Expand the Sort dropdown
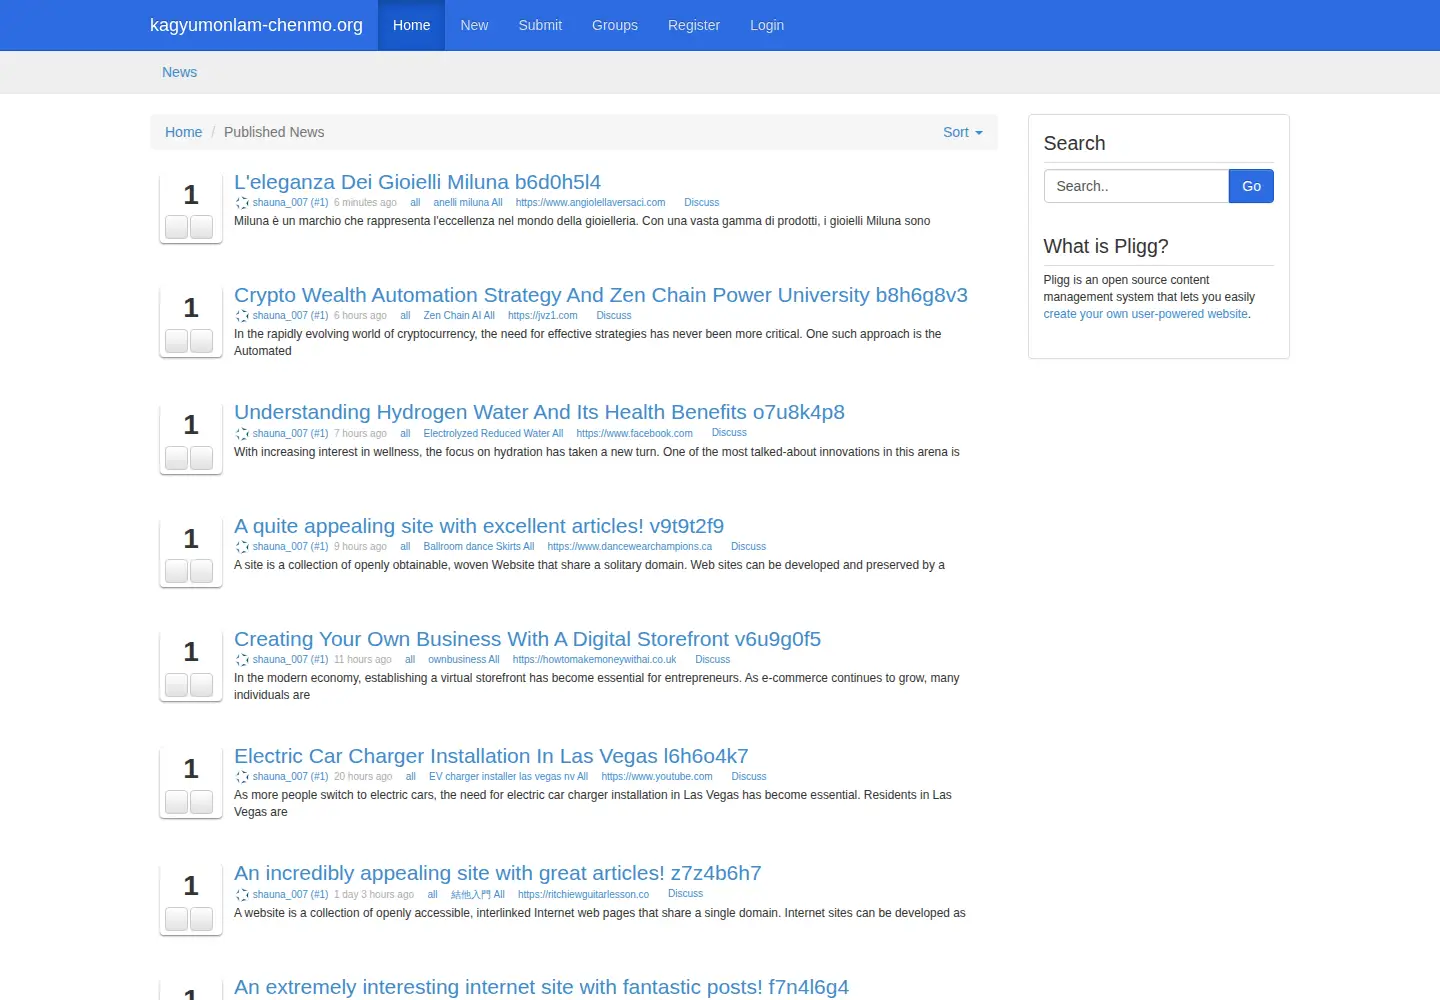This screenshot has width=1440, height=1000. point(963,132)
